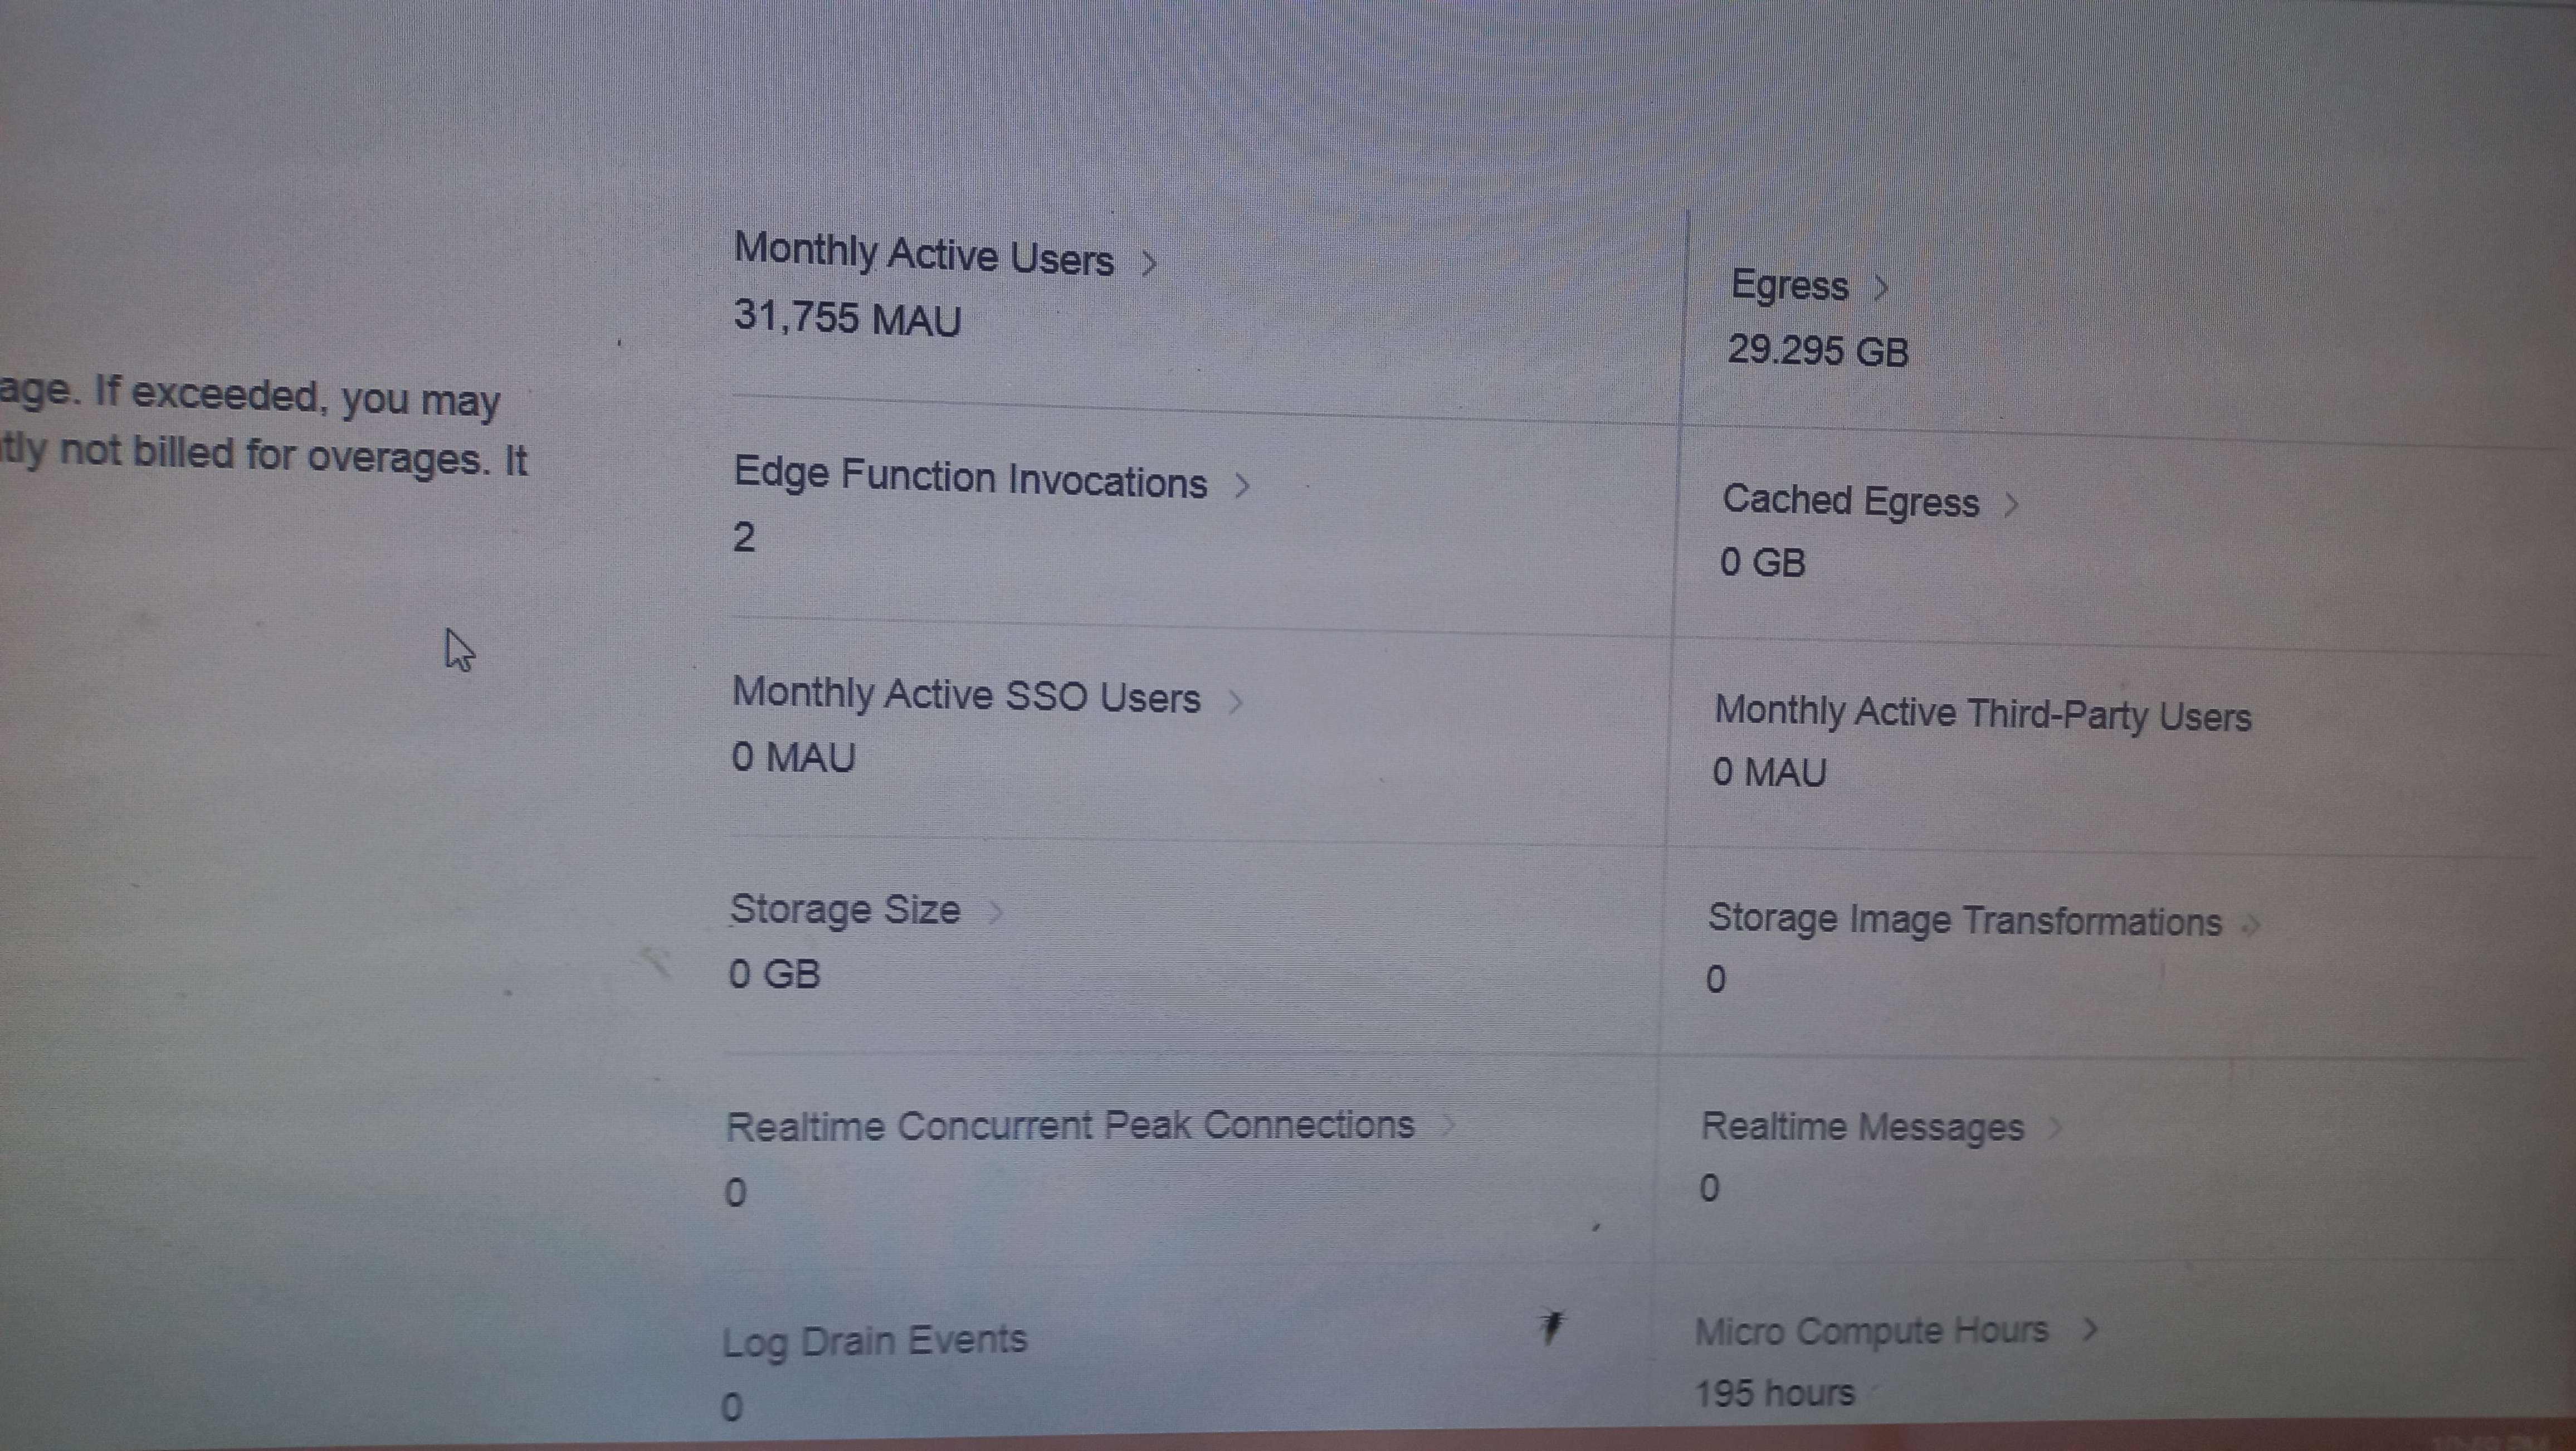This screenshot has width=2576, height=1451.
Task: Open Monthly Active Third-Party Users label
Action: point(1982,715)
